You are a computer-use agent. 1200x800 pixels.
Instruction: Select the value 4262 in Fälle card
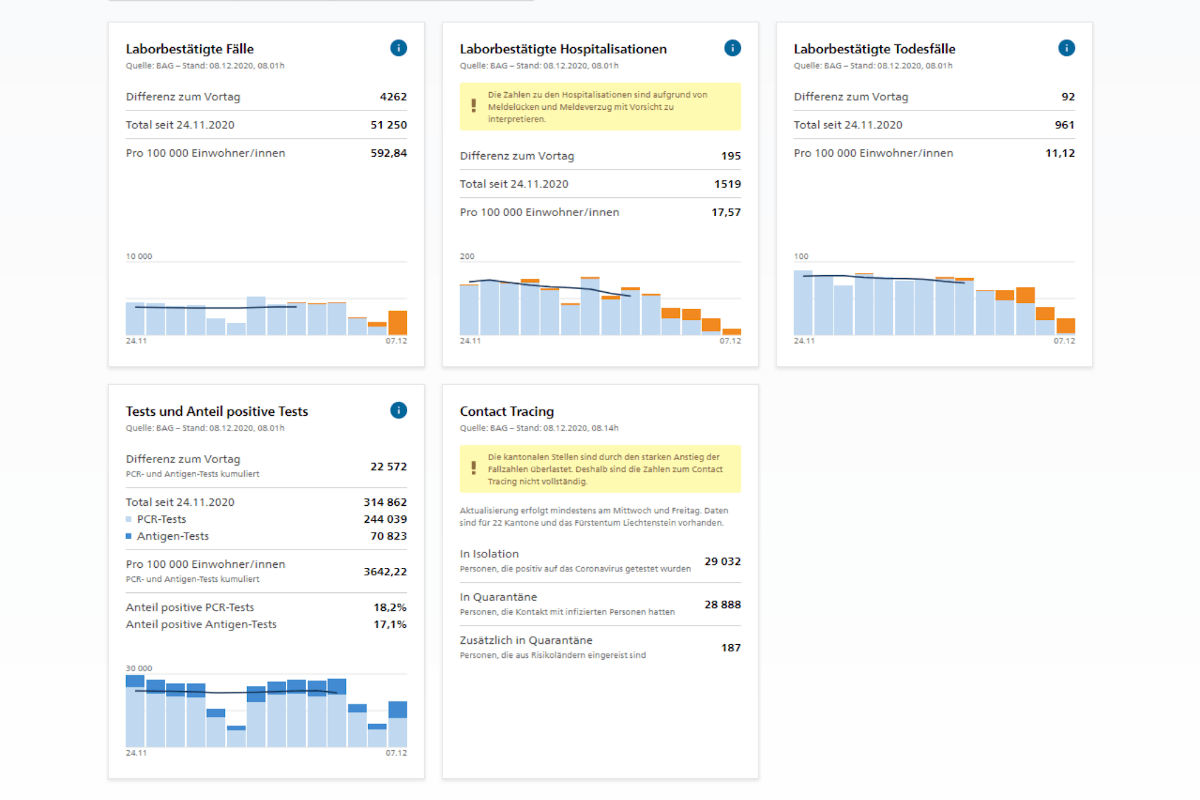tap(393, 97)
